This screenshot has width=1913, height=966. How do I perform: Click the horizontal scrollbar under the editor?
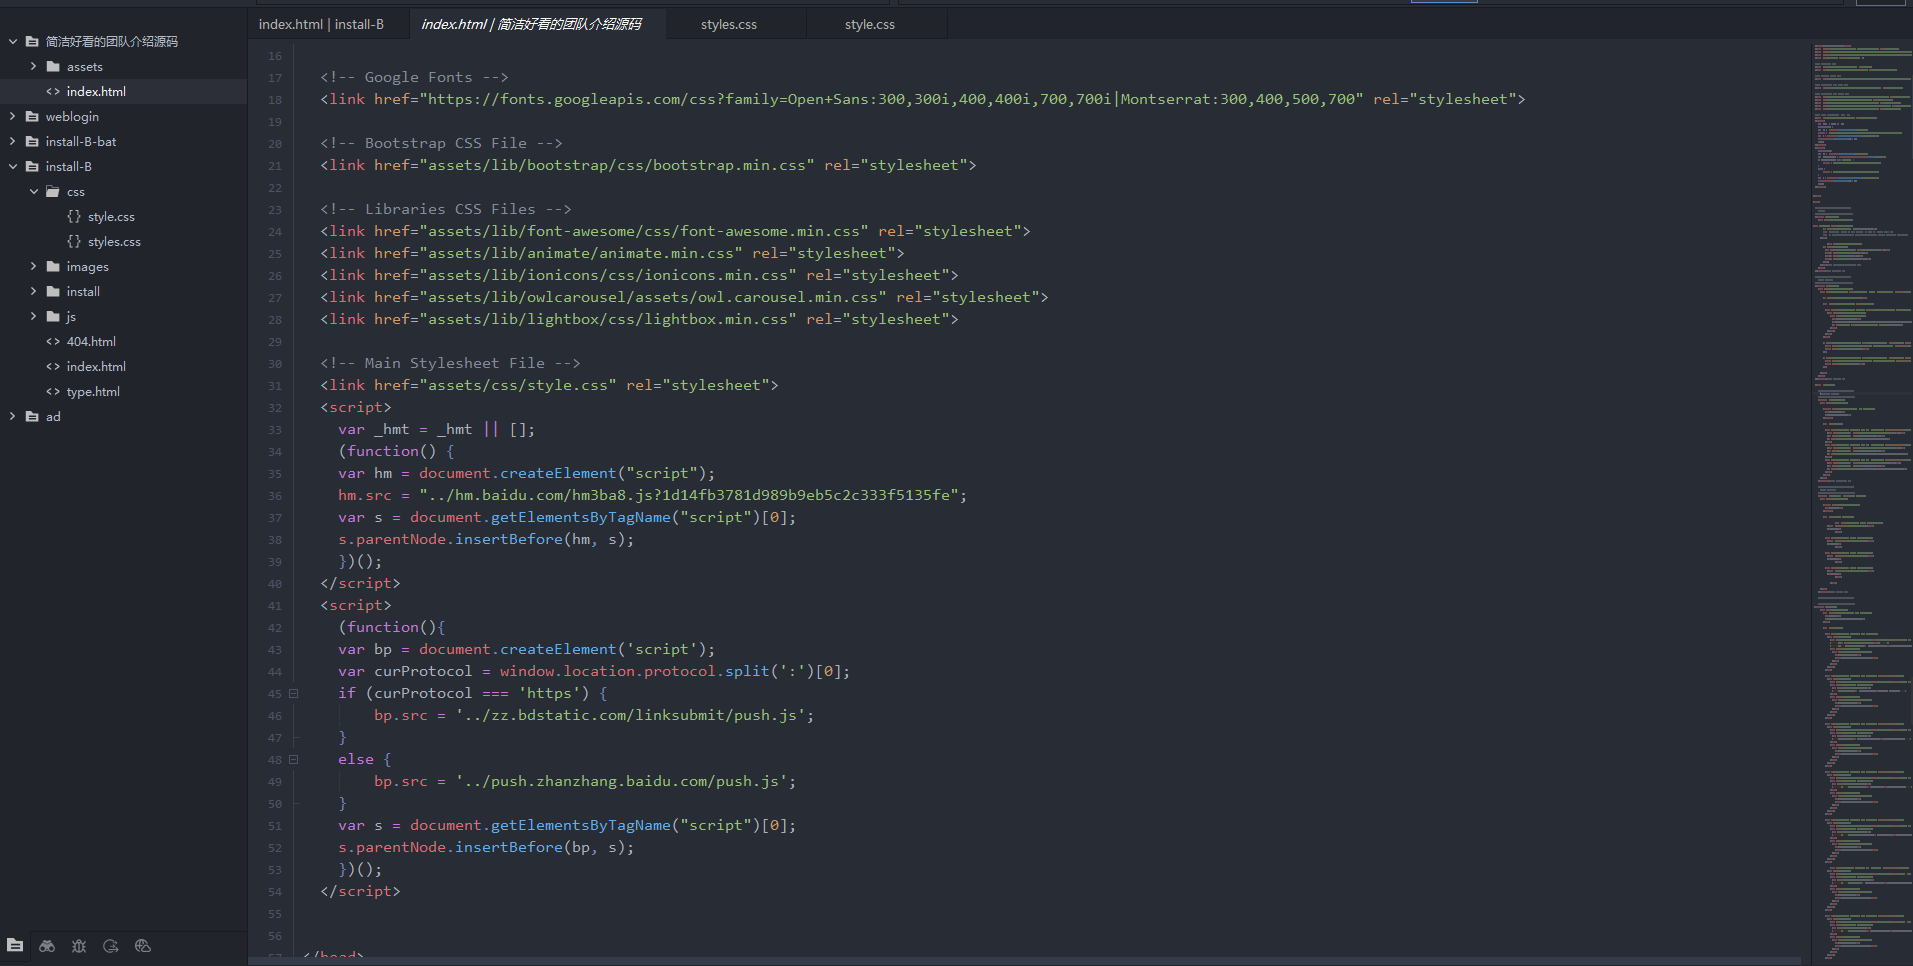pyautogui.click(x=1025, y=961)
